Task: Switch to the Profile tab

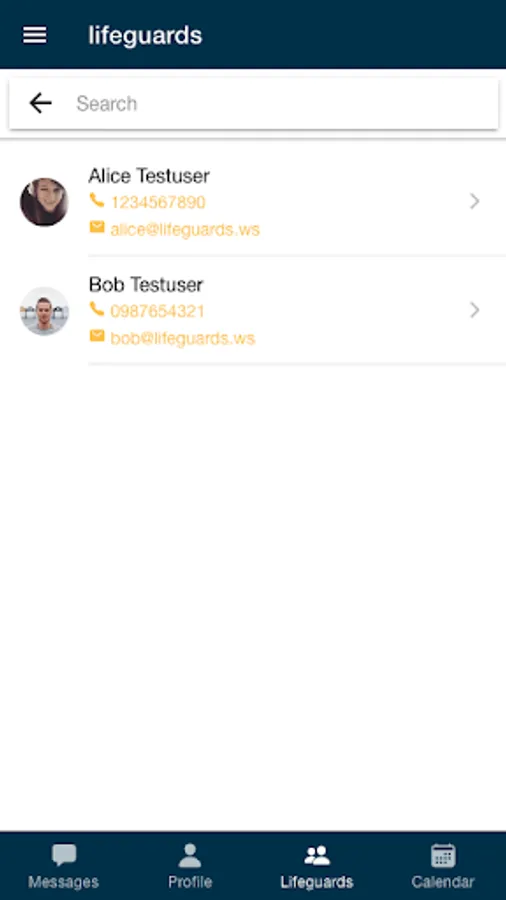Action: 190,866
